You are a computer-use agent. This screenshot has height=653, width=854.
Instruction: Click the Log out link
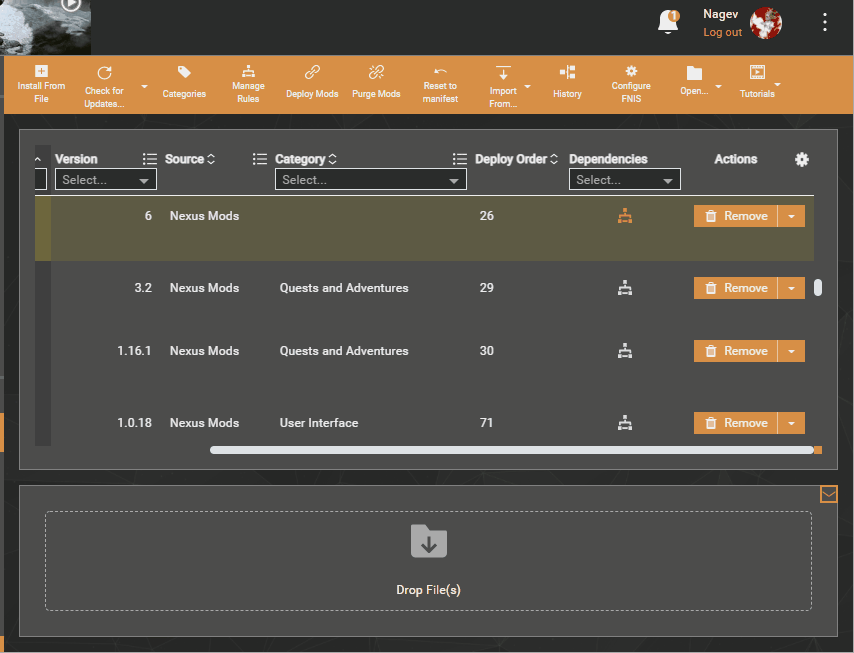[x=722, y=32]
